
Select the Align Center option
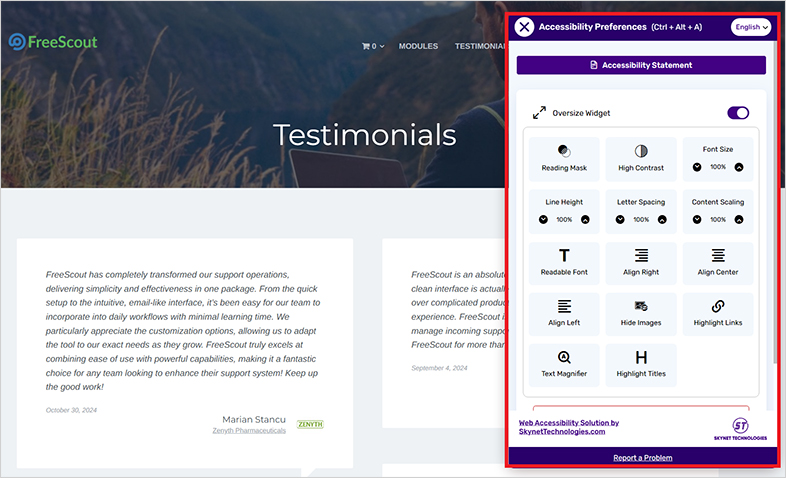tap(718, 263)
